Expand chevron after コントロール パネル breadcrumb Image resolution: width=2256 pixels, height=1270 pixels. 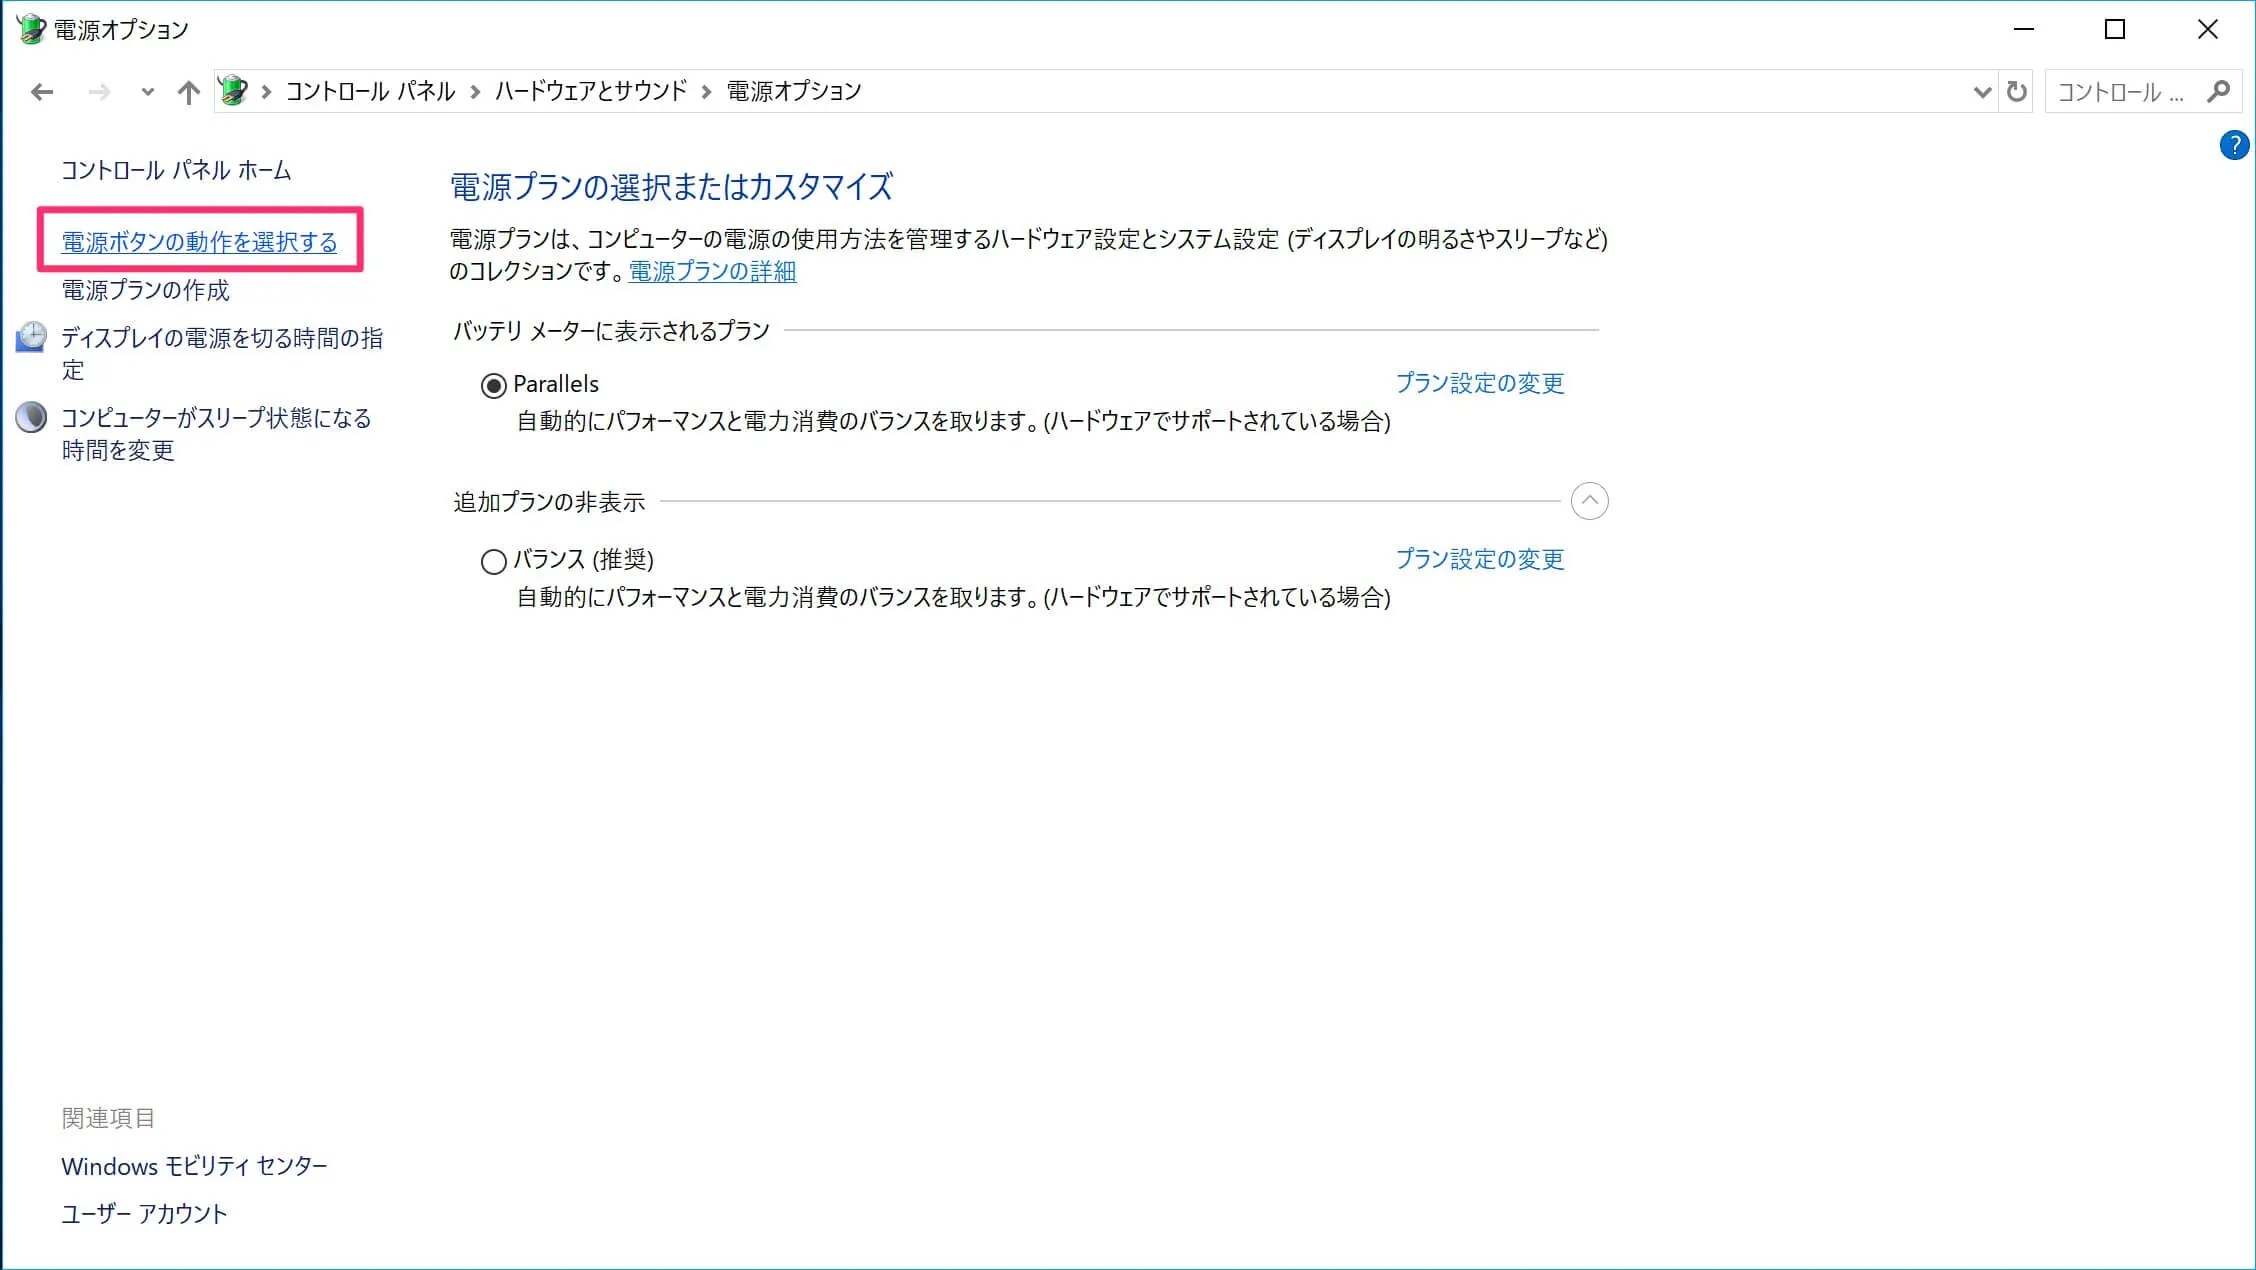point(475,92)
